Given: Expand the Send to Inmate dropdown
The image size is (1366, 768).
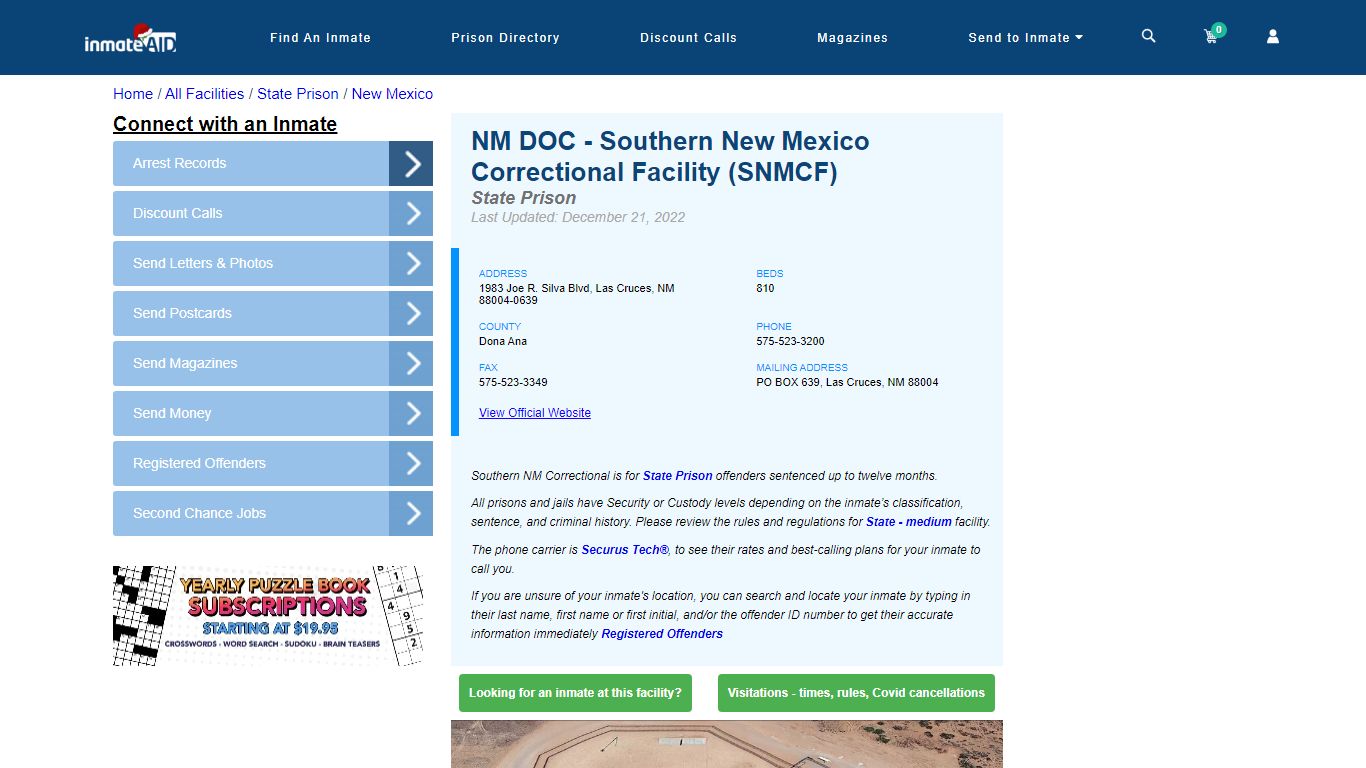Looking at the screenshot, I should click(x=1025, y=38).
